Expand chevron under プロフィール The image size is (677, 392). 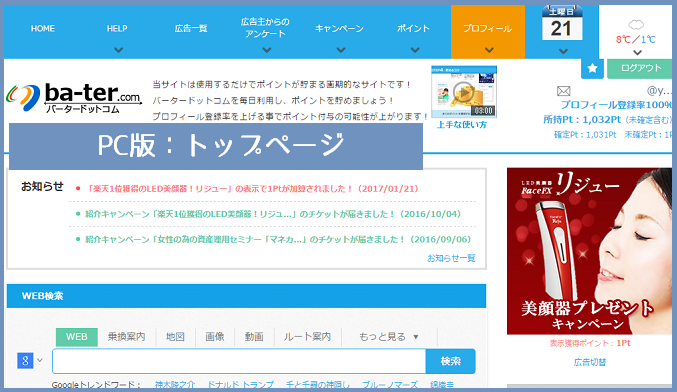pyautogui.click(x=489, y=50)
